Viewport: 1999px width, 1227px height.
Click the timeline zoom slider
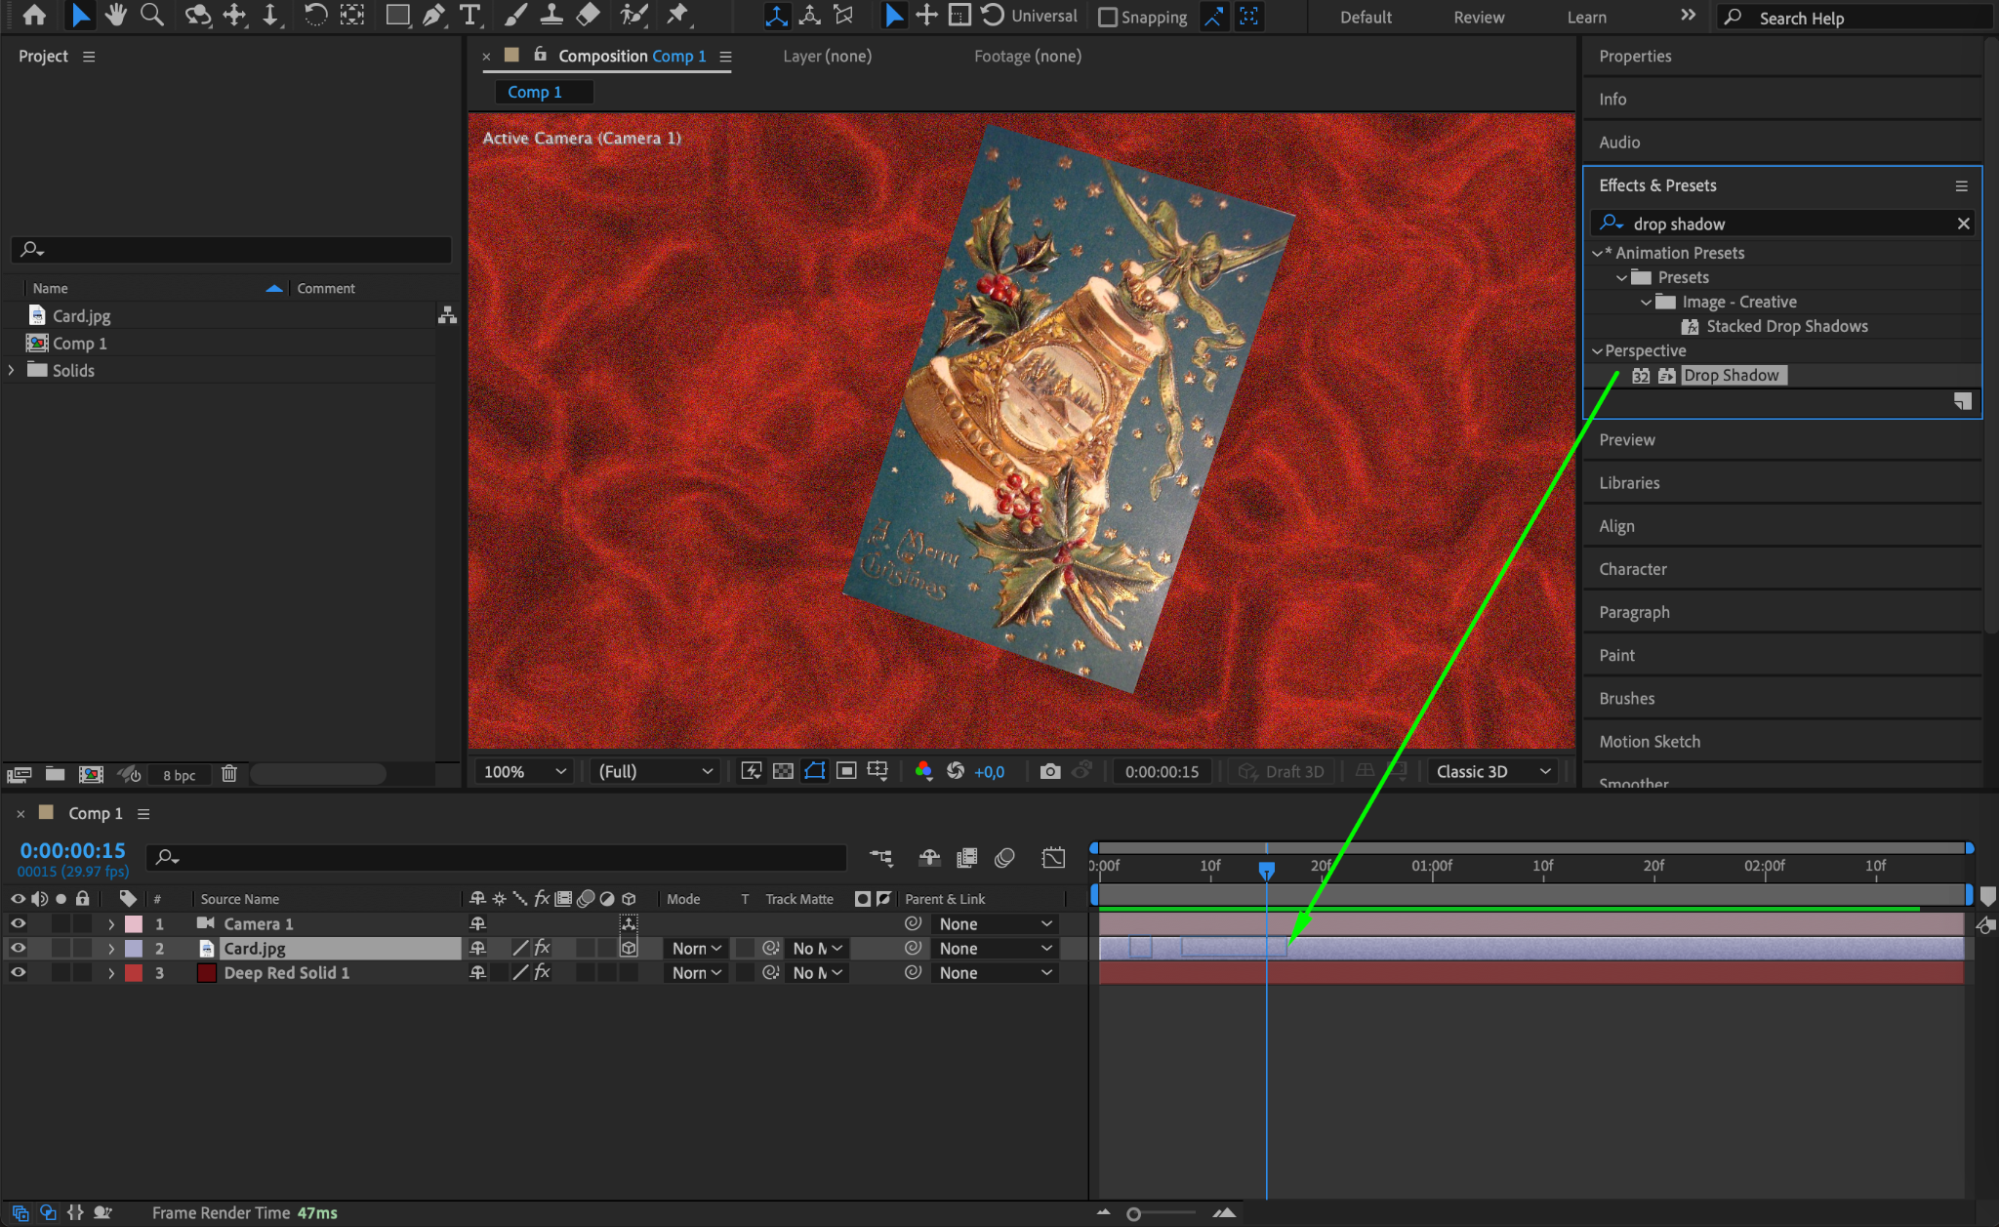click(x=1134, y=1214)
